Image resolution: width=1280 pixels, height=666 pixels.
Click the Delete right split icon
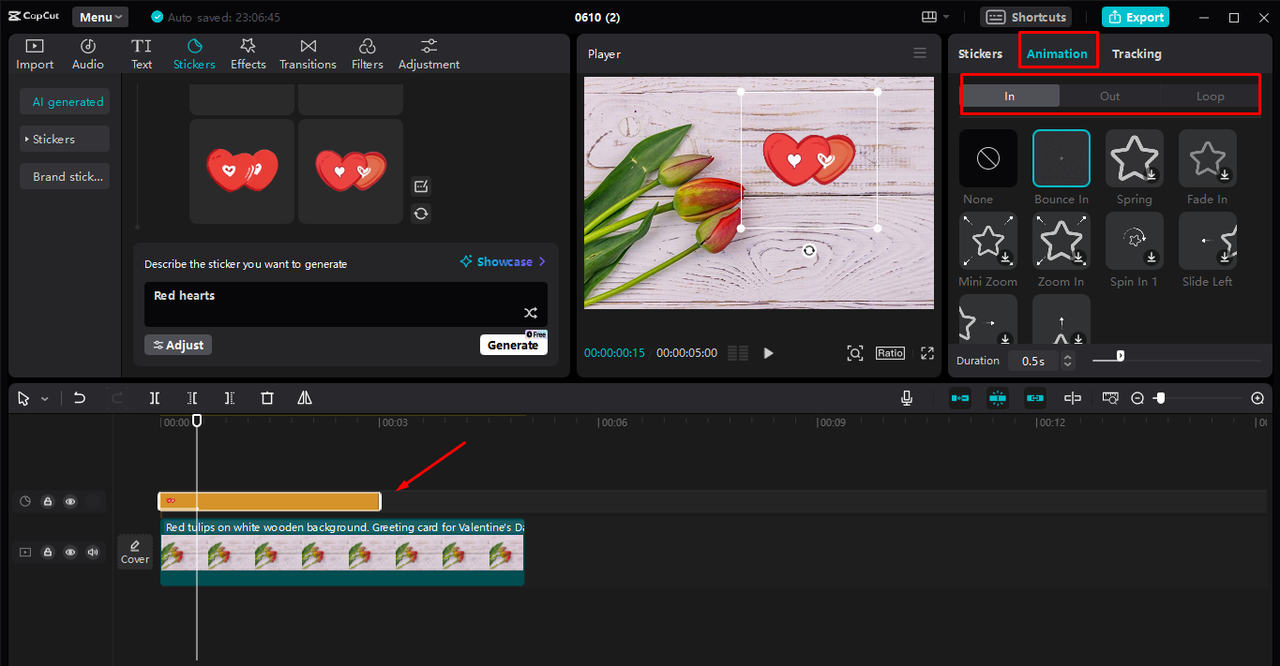tap(229, 398)
